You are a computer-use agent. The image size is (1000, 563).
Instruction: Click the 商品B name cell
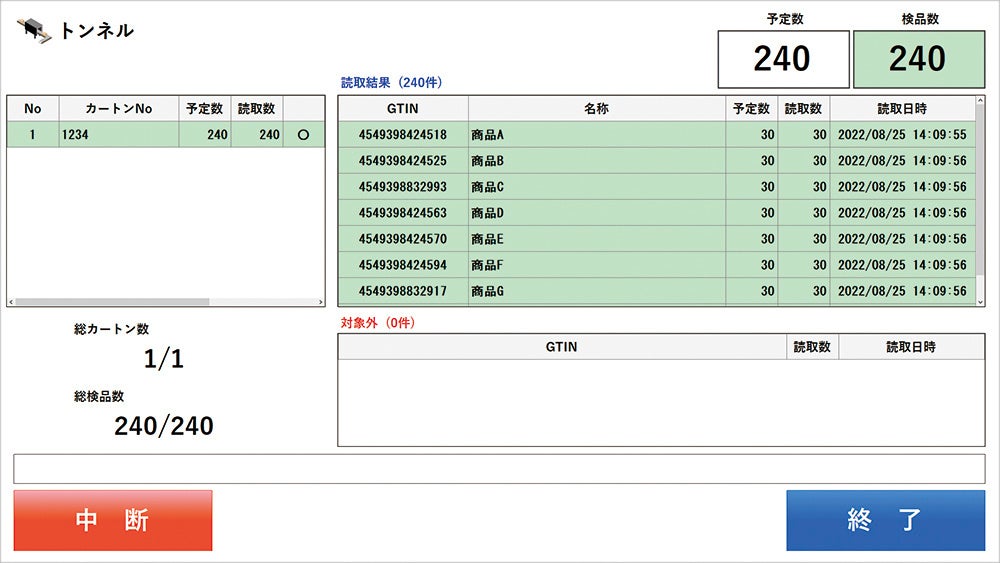coord(597,161)
